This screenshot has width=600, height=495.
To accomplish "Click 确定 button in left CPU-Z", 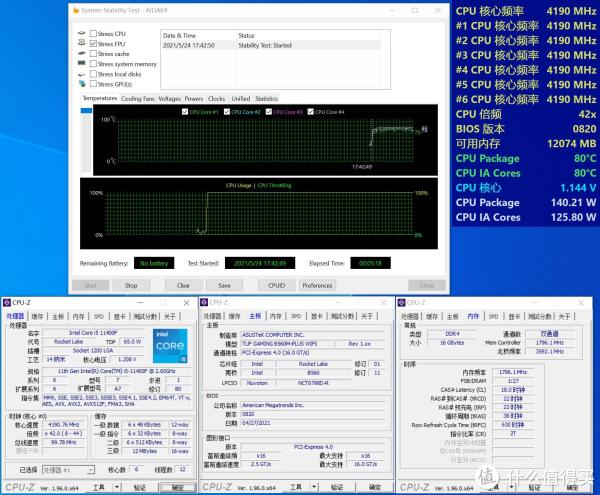I will tap(178, 487).
